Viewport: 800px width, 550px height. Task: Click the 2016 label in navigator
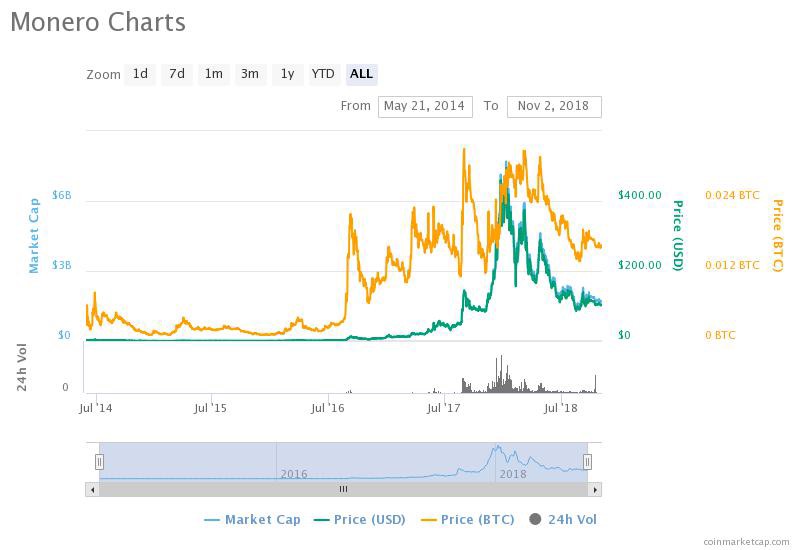(294, 474)
